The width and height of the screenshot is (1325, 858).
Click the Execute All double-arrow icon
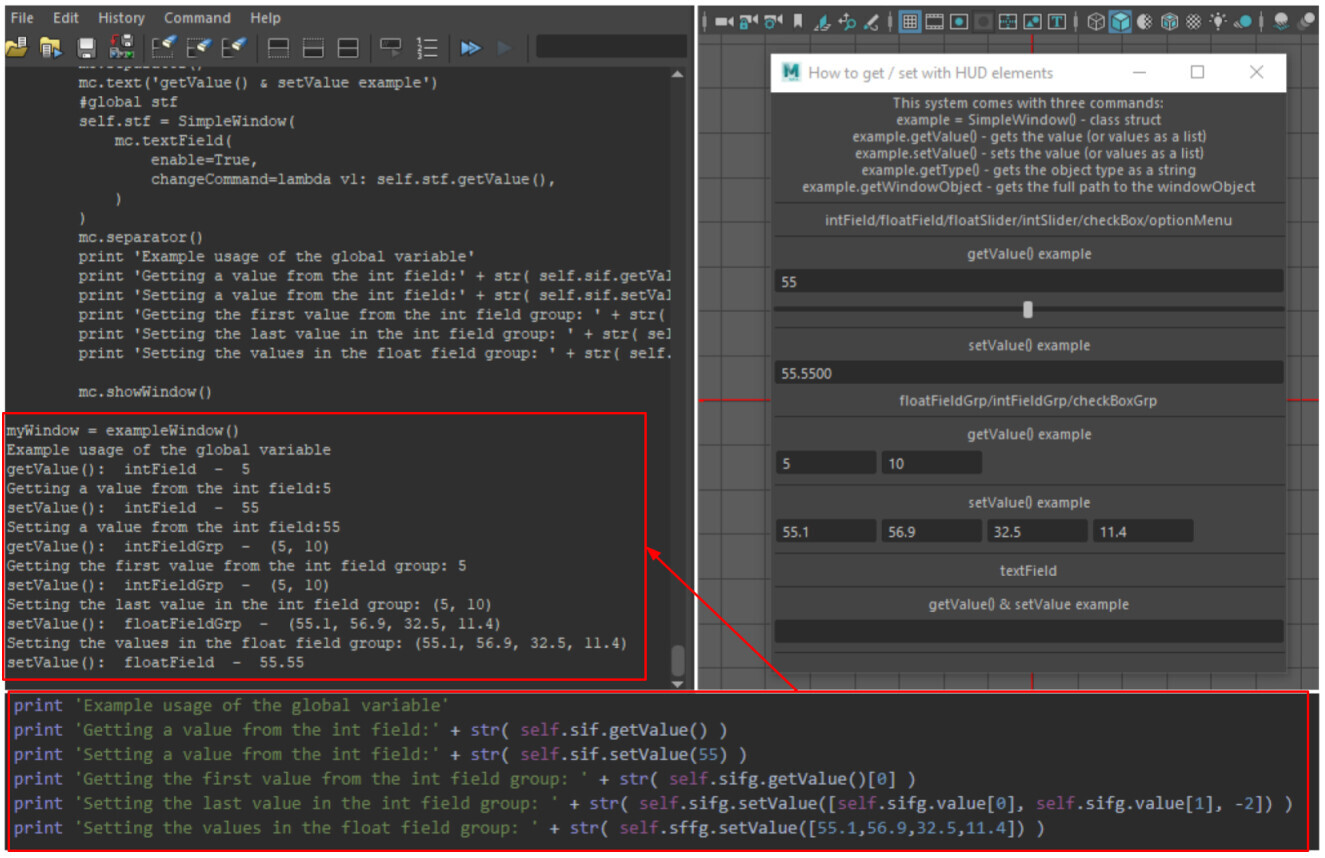point(470,47)
